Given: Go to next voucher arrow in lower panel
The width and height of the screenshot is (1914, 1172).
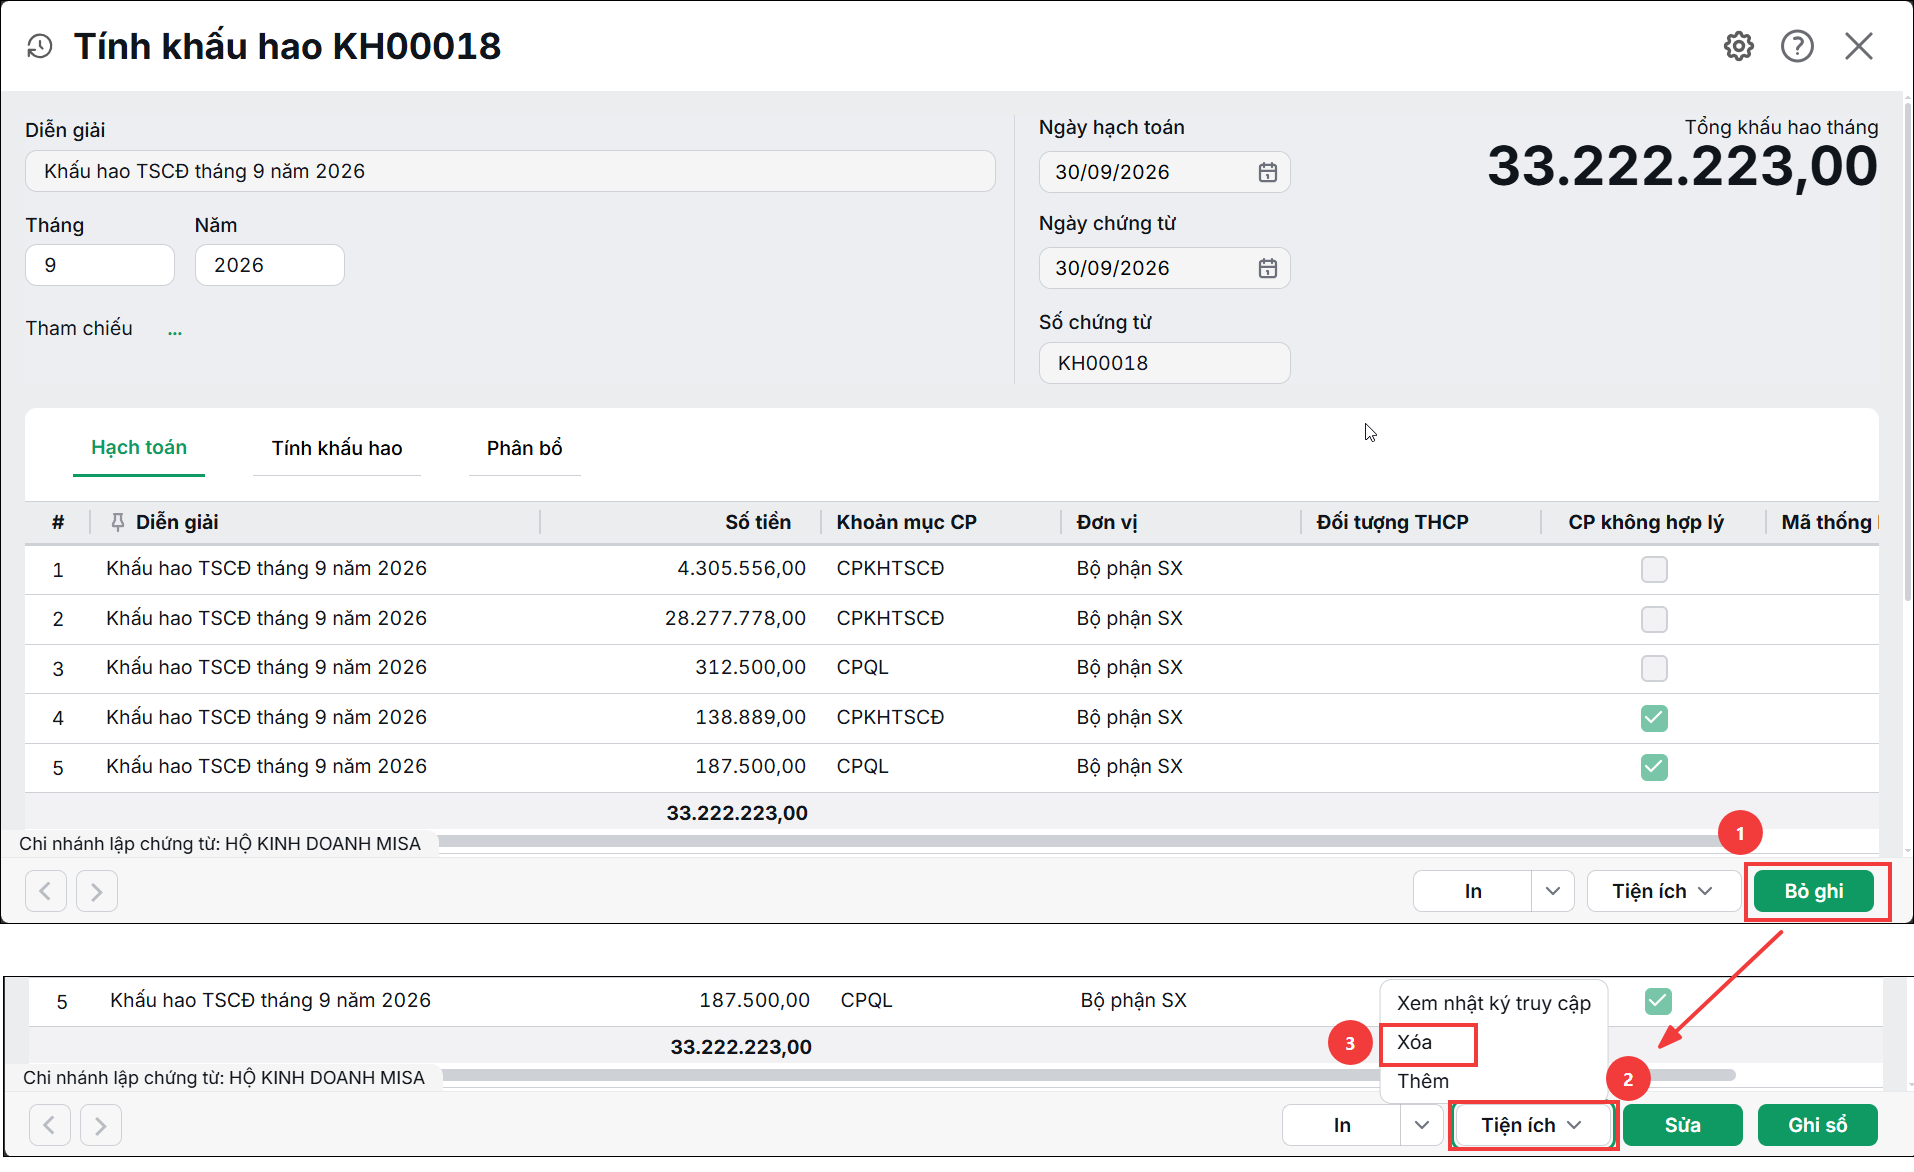Looking at the screenshot, I should (101, 1125).
